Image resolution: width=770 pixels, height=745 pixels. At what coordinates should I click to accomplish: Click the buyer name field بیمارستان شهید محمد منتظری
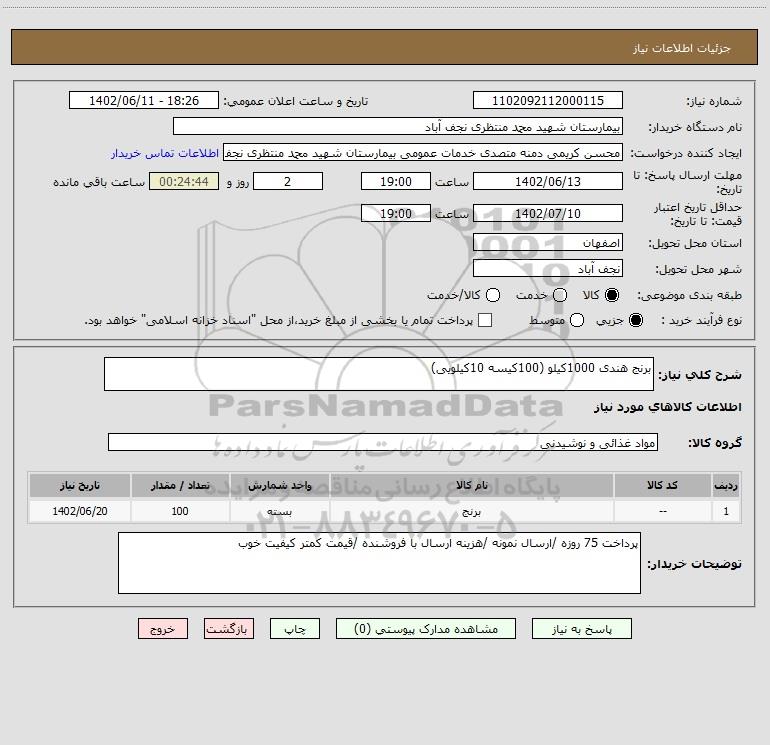[398, 126]
